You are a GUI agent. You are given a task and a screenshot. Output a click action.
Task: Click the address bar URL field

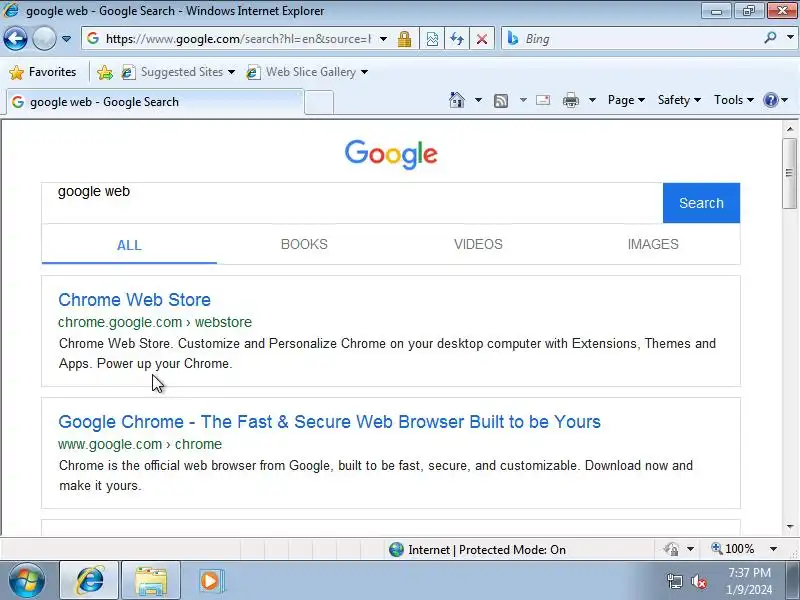pos(238,39)
